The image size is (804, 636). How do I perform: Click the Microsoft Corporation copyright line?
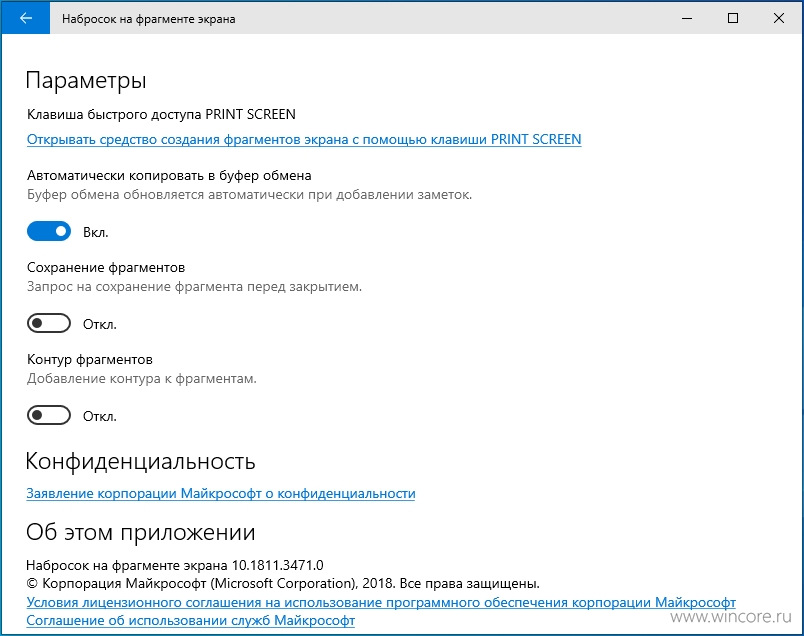tap(283, 584)
